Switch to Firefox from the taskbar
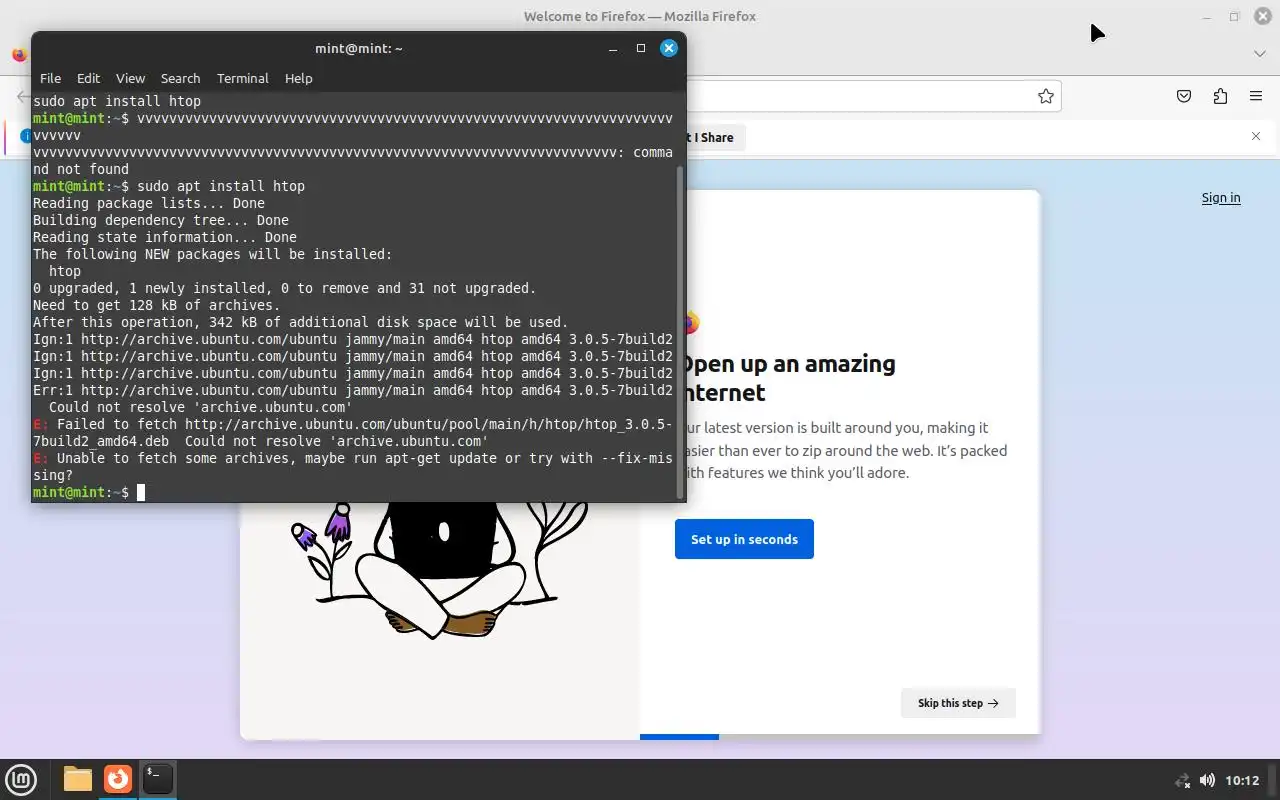1280x800 pixels. (x=118, y=779)
